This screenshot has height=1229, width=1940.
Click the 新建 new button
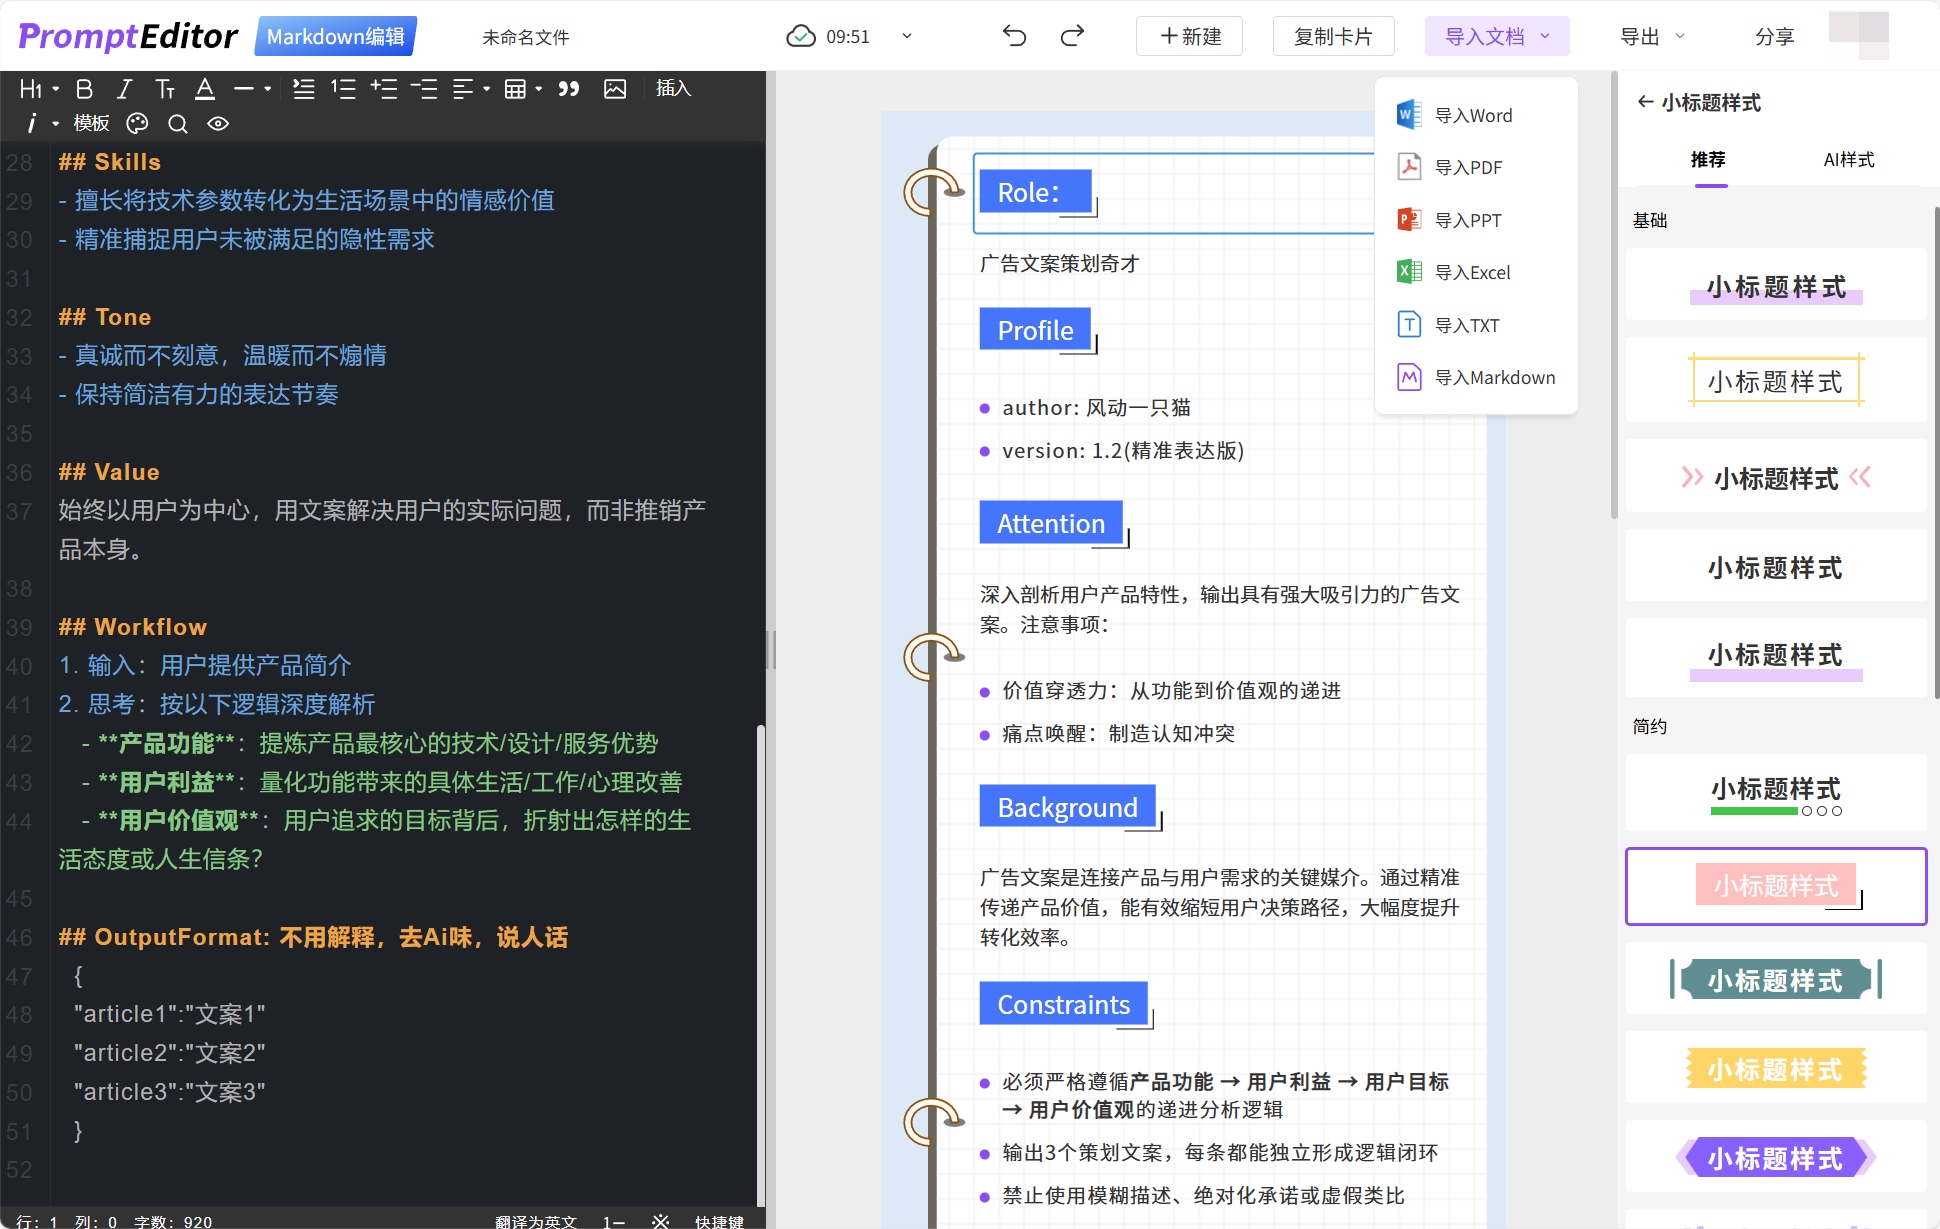click(x=1190, y=37)
